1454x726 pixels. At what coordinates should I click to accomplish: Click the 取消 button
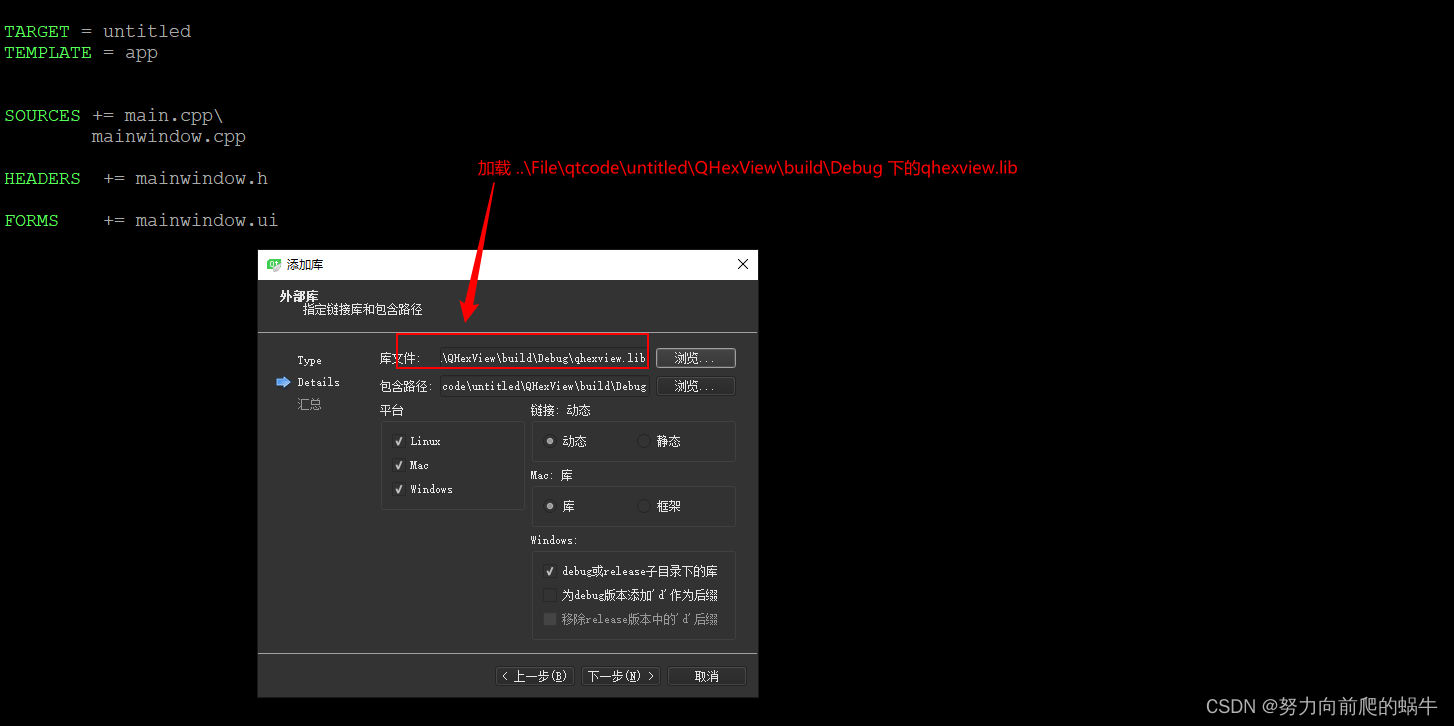707,676
